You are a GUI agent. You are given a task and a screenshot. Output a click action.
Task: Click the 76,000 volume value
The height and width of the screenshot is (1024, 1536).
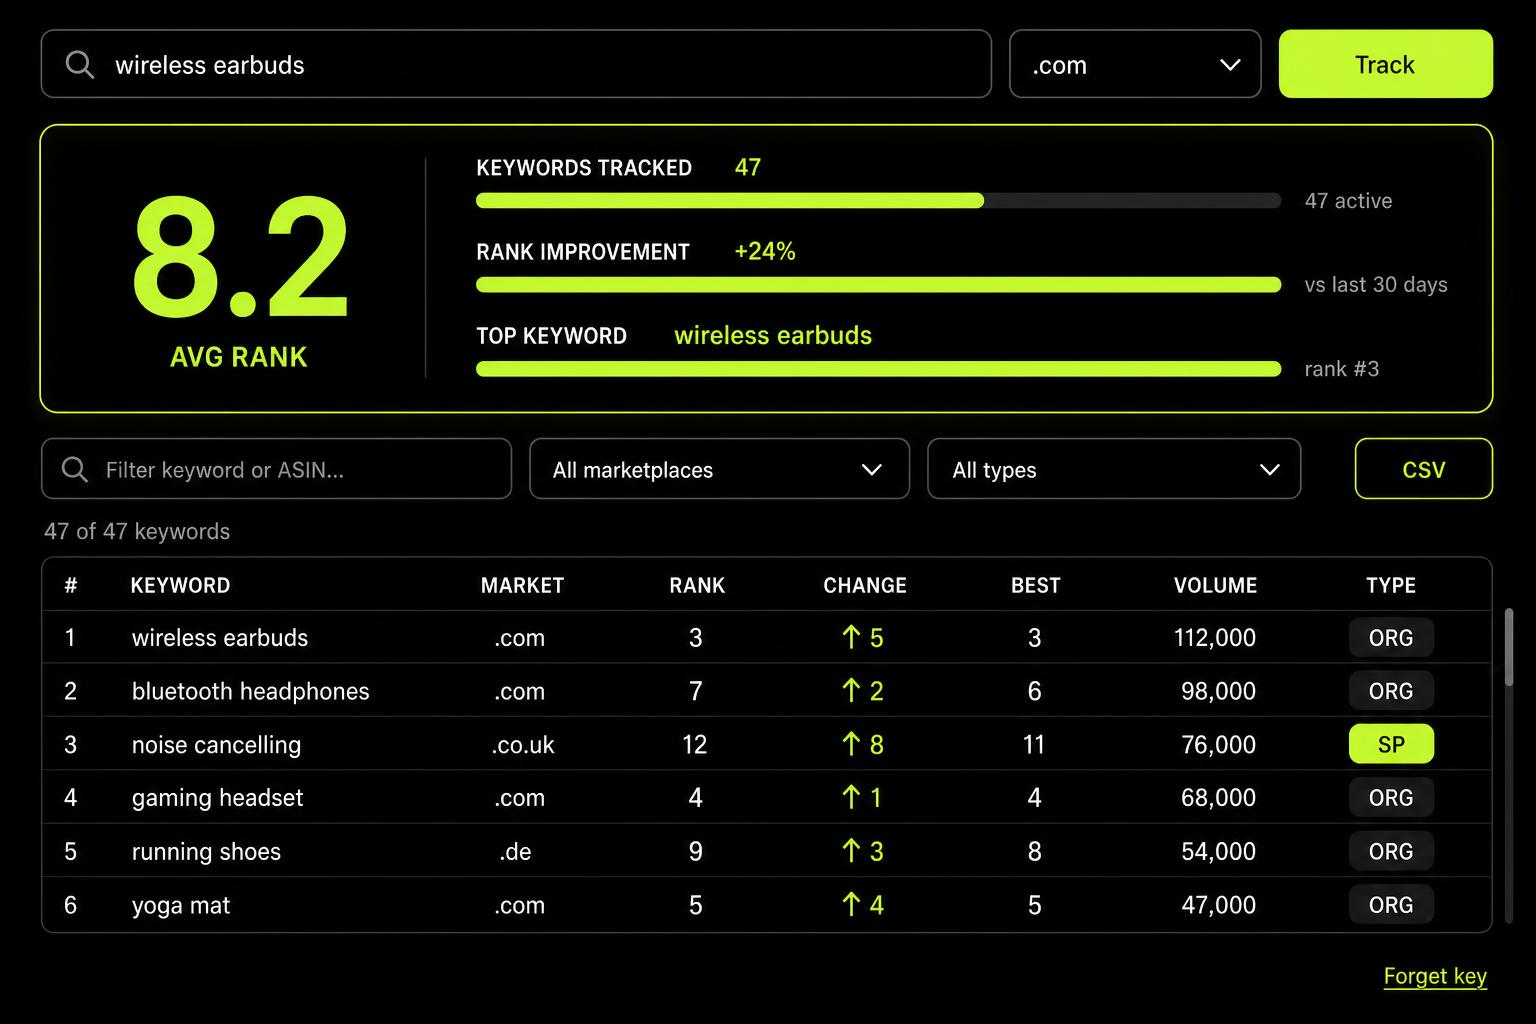point(1218,744)
